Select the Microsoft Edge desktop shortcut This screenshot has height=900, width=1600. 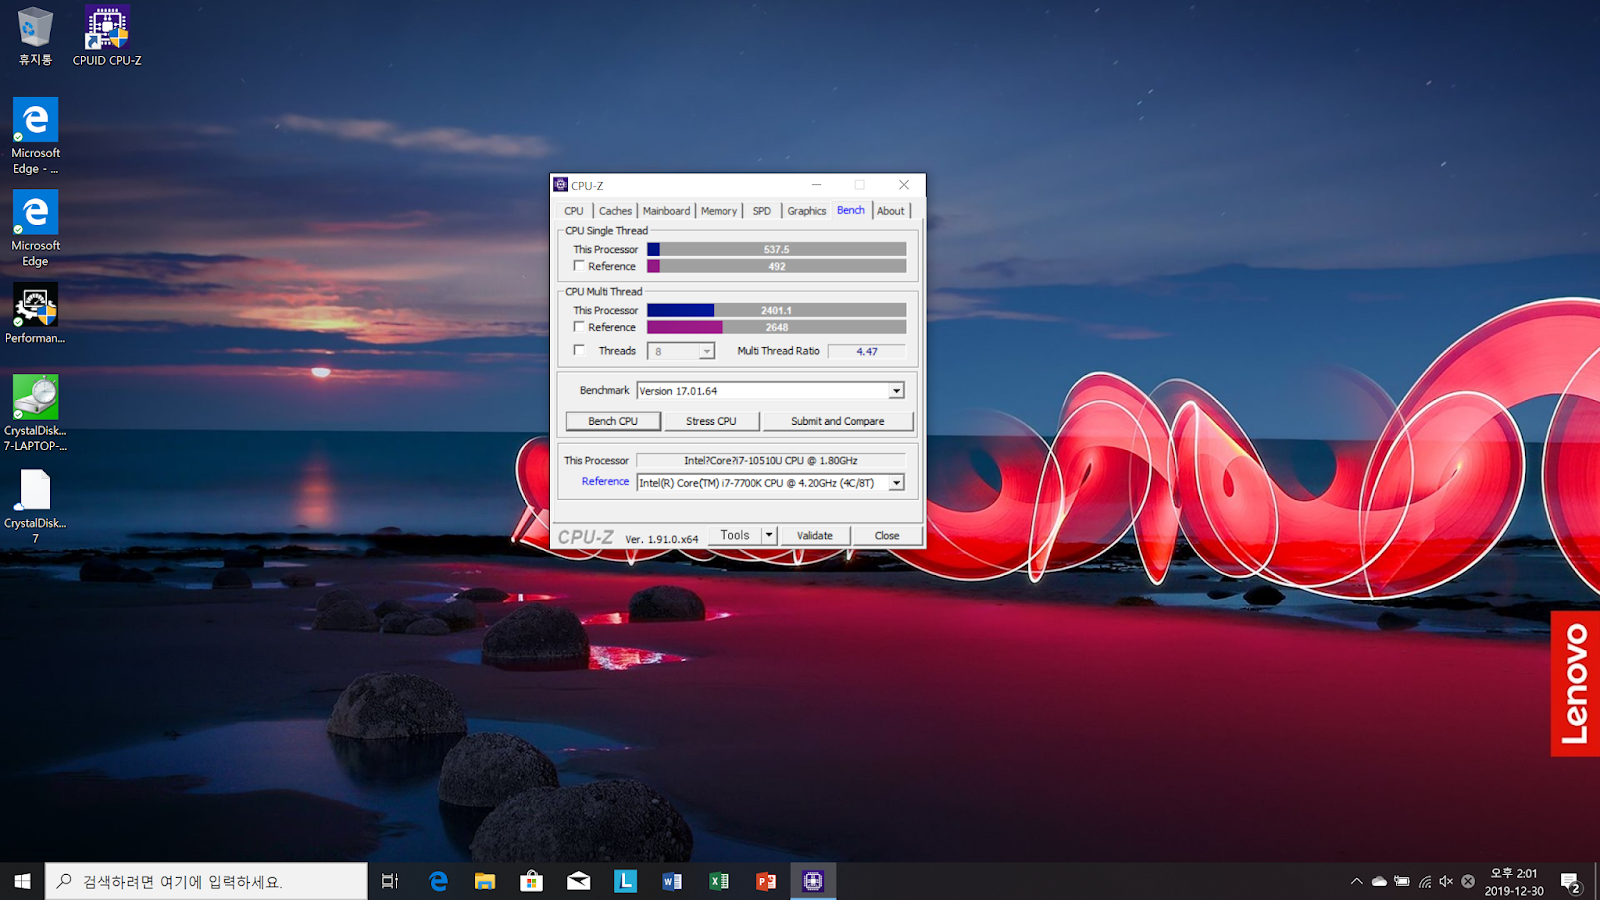[35, 228]
